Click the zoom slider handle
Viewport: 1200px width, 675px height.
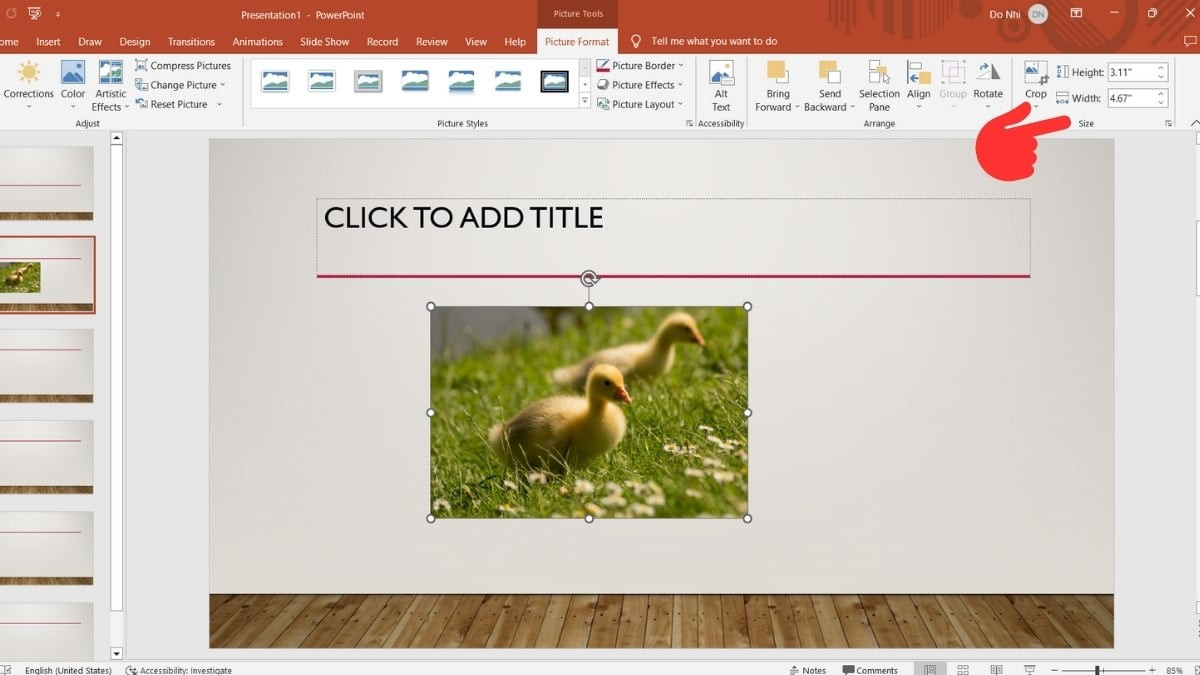[1097, 670]
